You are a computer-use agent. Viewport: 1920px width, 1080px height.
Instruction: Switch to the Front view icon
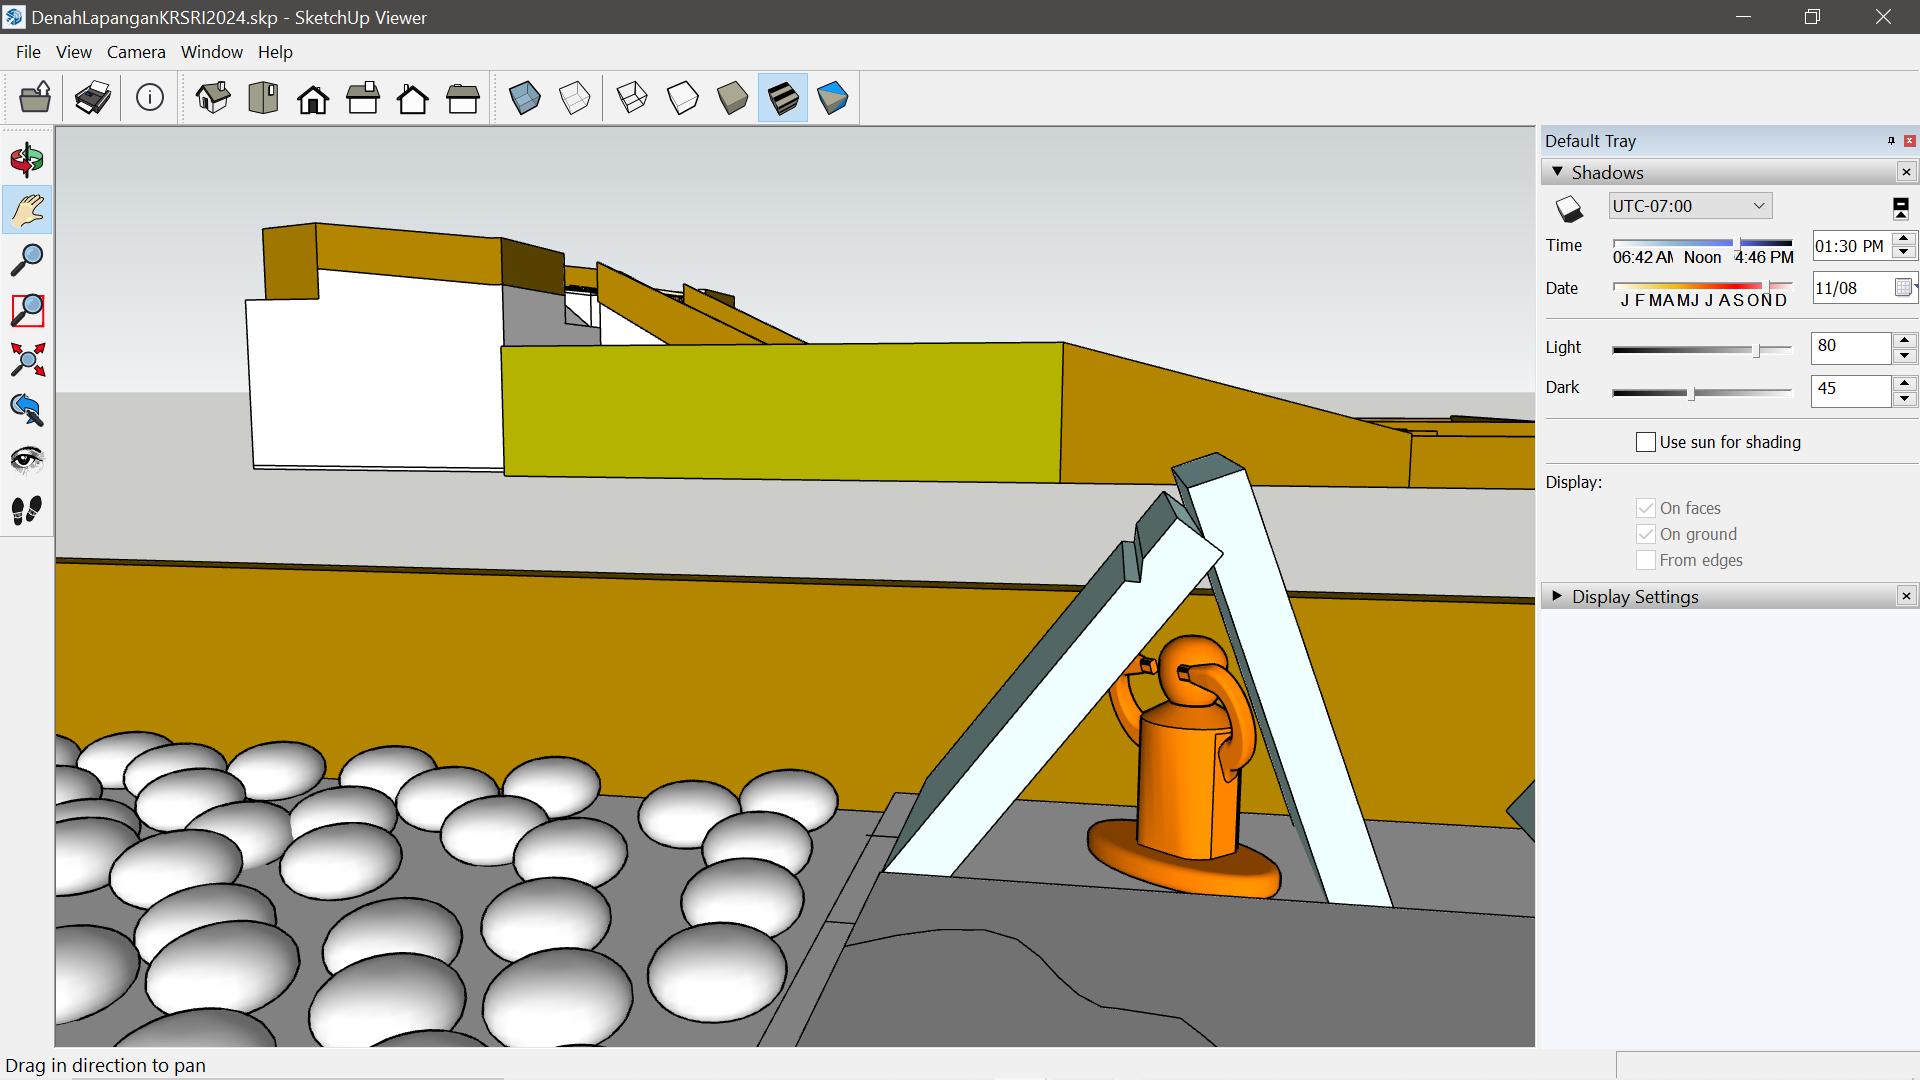[x=313, y=98]
